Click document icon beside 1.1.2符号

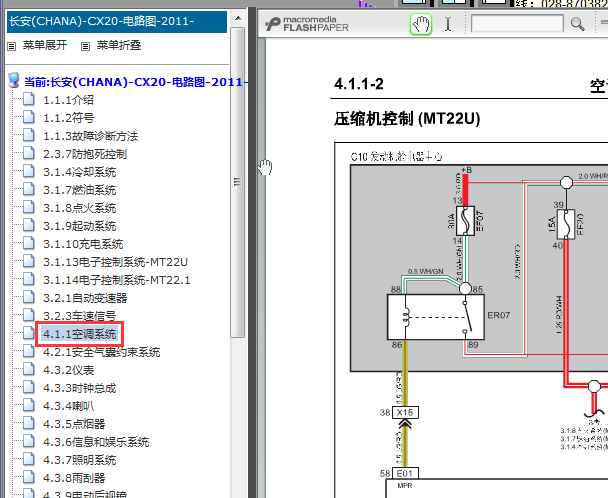pyautogui.click(x=29, y=117)
